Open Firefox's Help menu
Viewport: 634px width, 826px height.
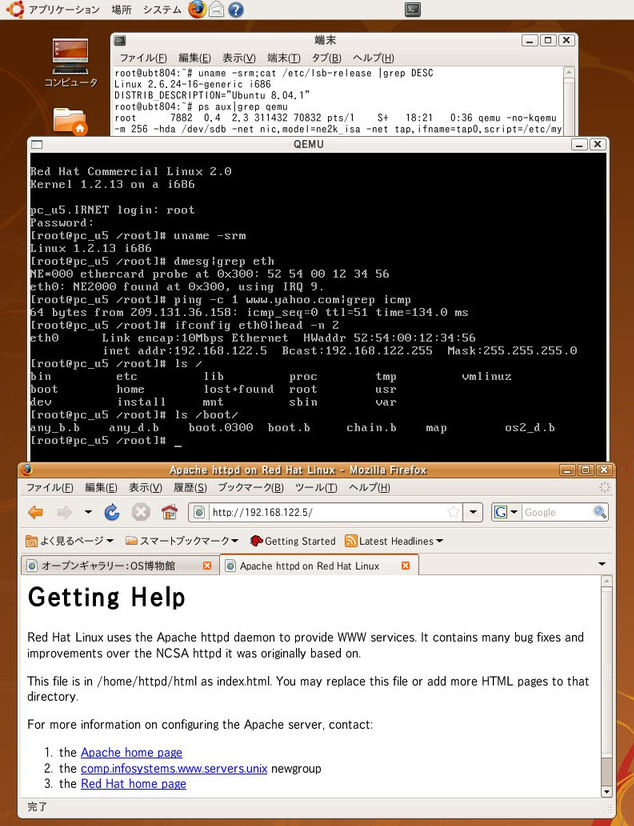[x=369, y=488]
